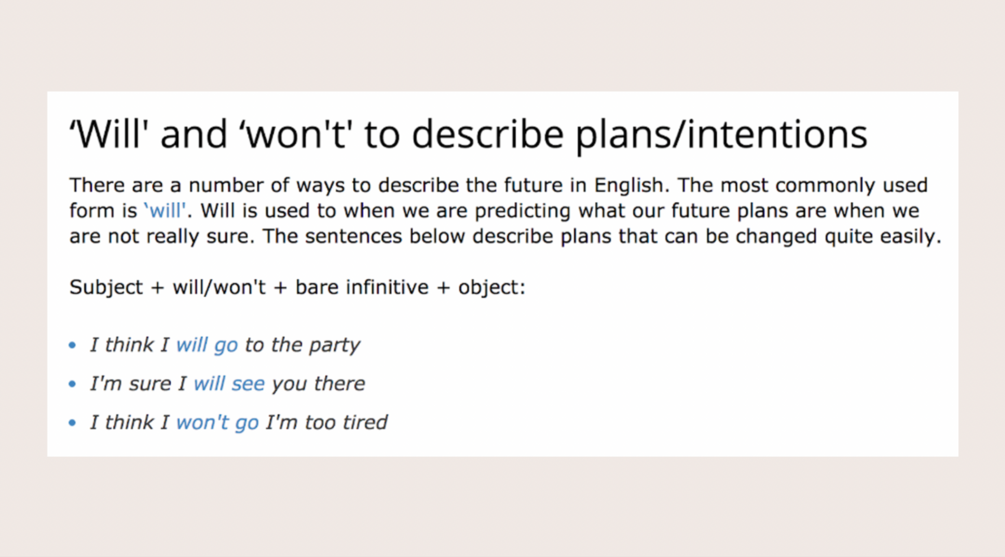Click 'I'm sure I' in second example
This screenshot has width=1005, height=557.
(138, 383)
